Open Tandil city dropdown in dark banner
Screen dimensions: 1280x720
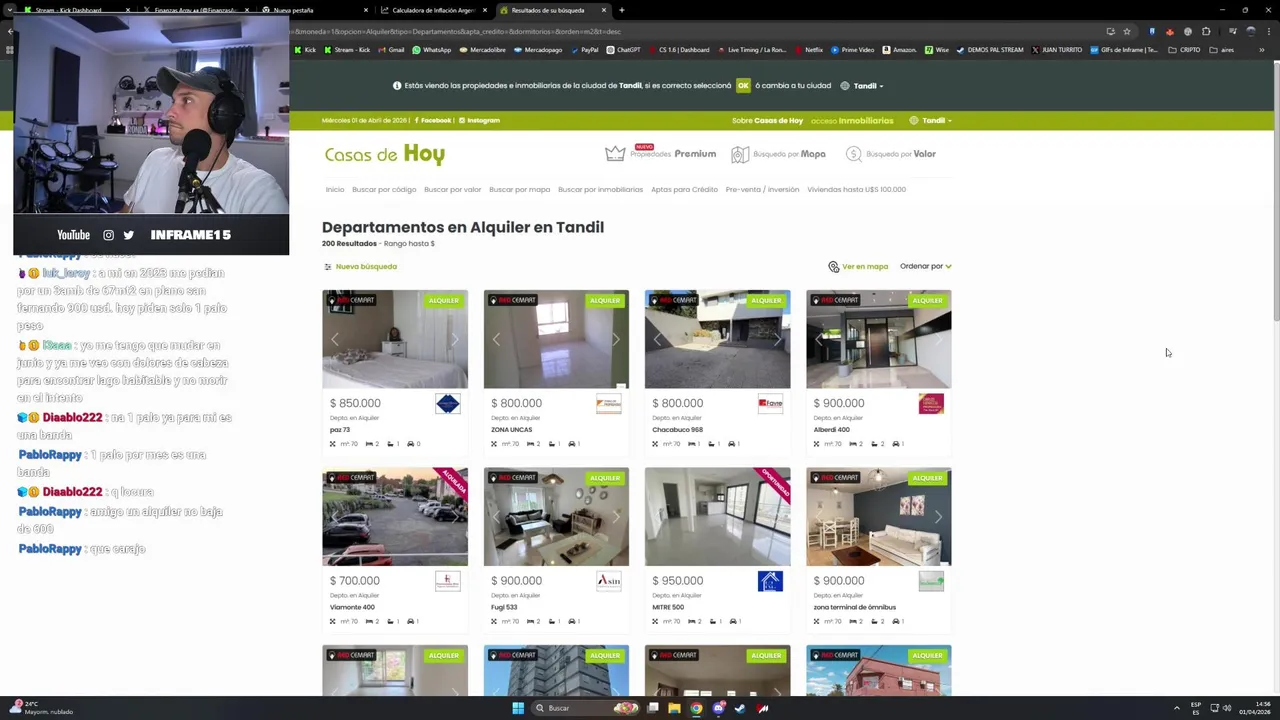(862, 86)
